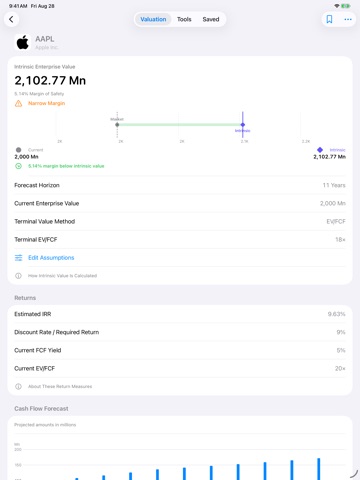The height and width of the screenshot is (480, 360).
Task: Open the more options ellipsis menu
Action: 348,19
